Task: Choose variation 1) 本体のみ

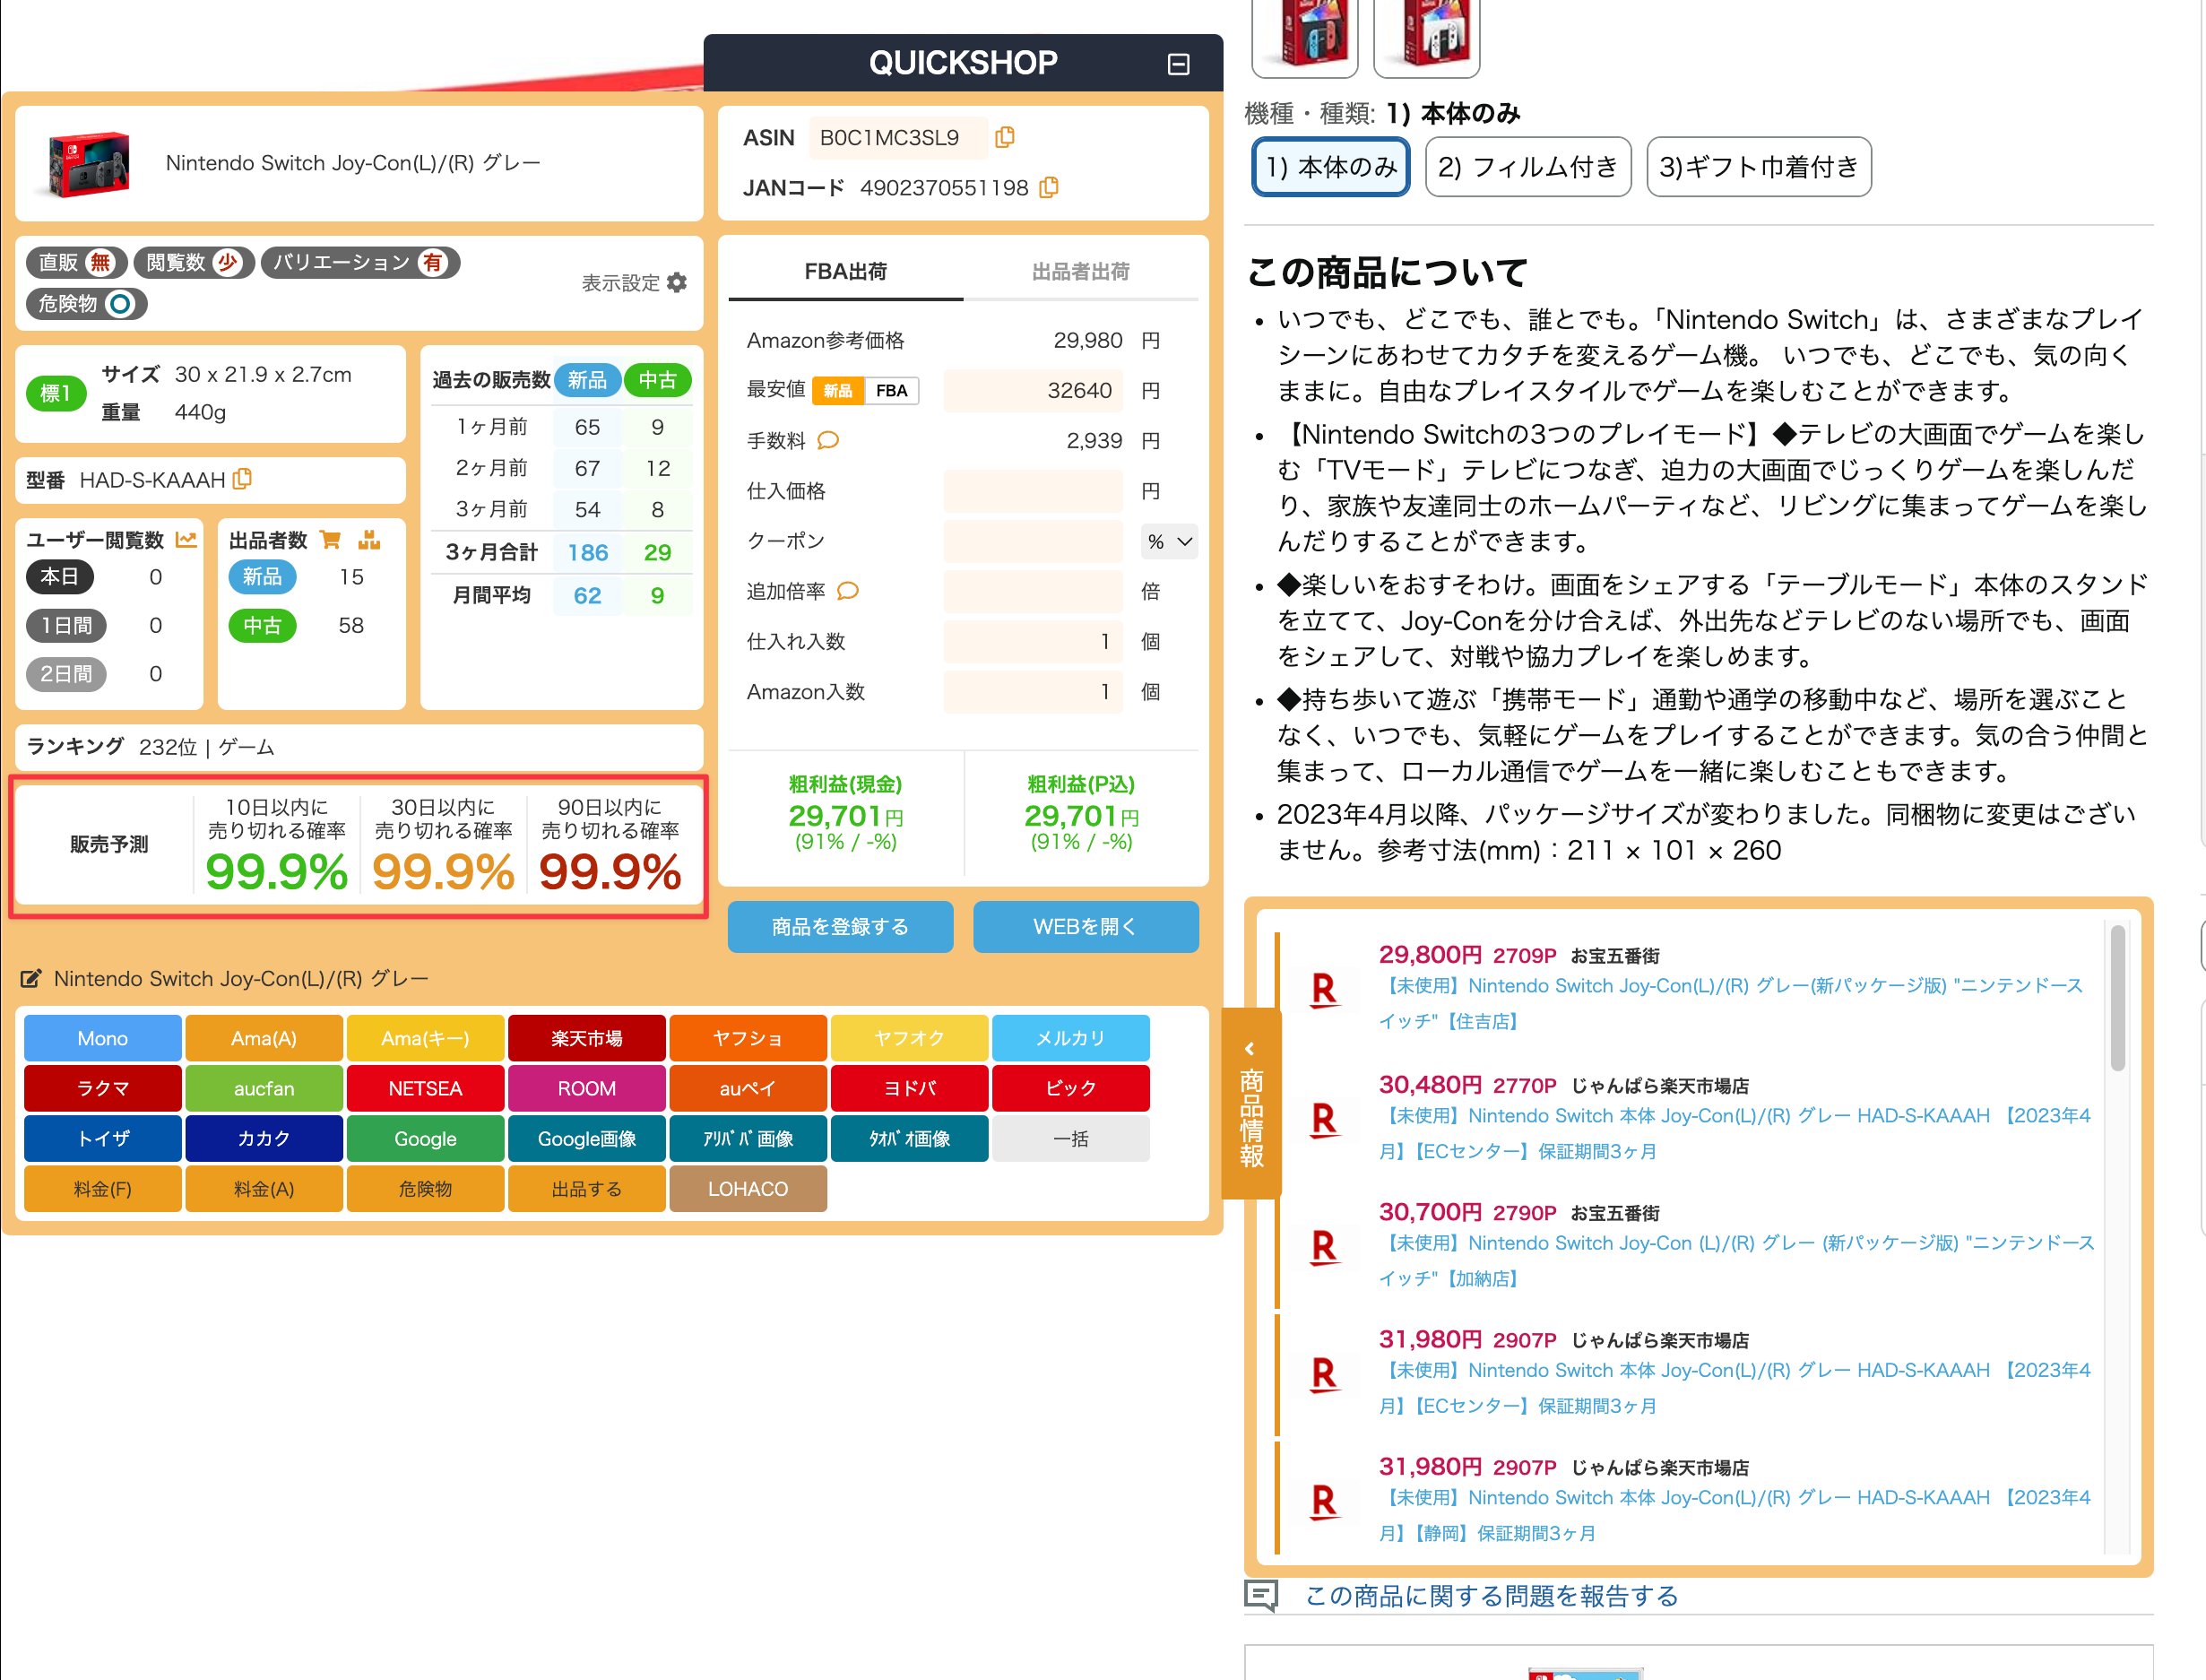Action: point(1331,167)
